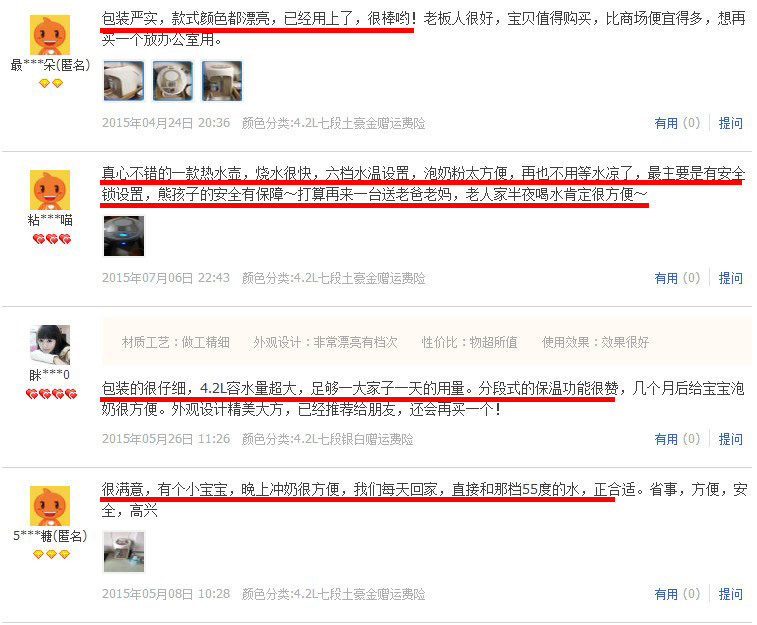
Task: Click yellow diamond rank badge under 最***朵
Action: pyautogui.click(x=51, y=83)
